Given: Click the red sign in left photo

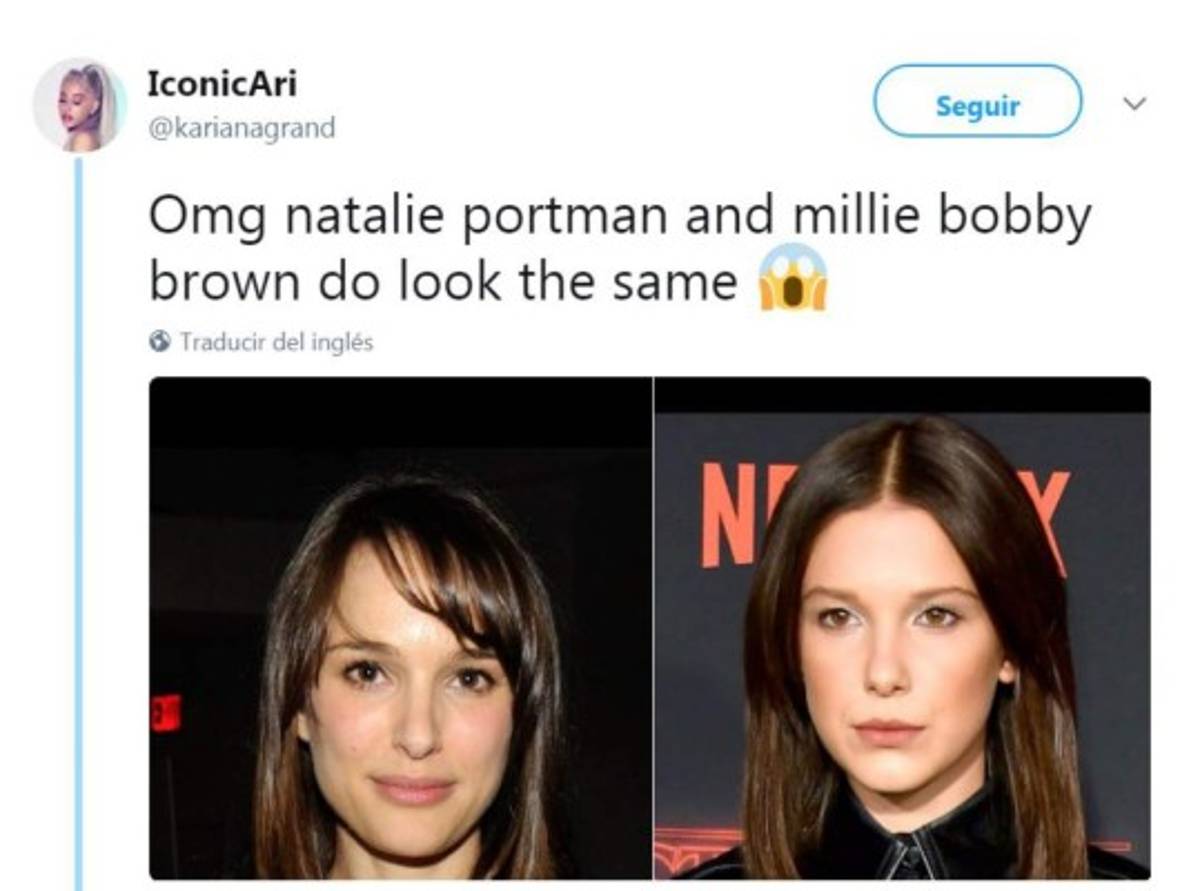Looking at the screenshot, I should [166, 711].
